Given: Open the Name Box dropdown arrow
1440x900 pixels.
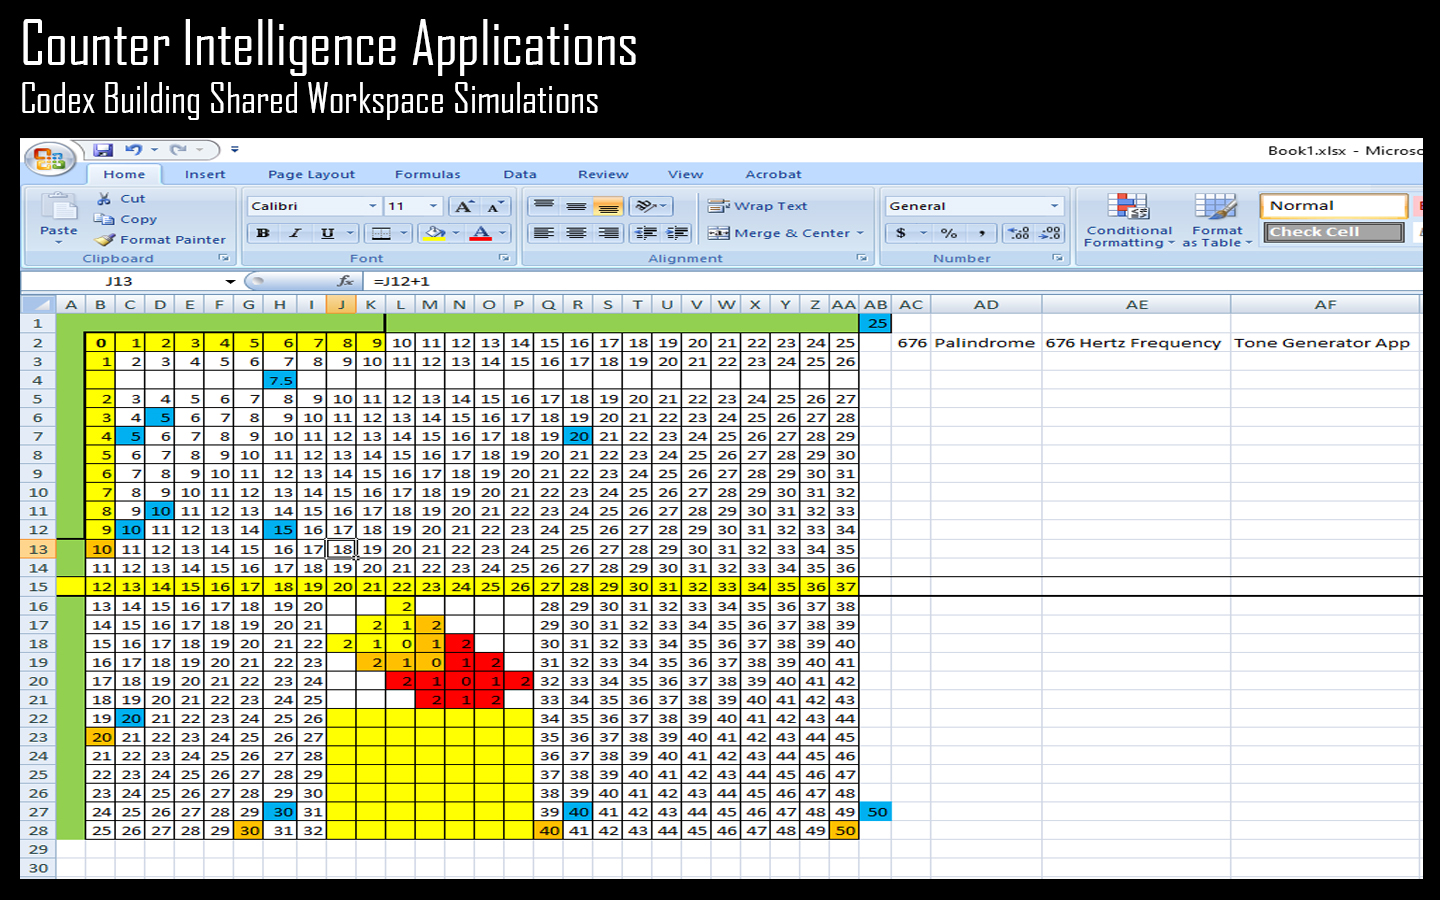Looking at the screenshot, I should point(230,282).
